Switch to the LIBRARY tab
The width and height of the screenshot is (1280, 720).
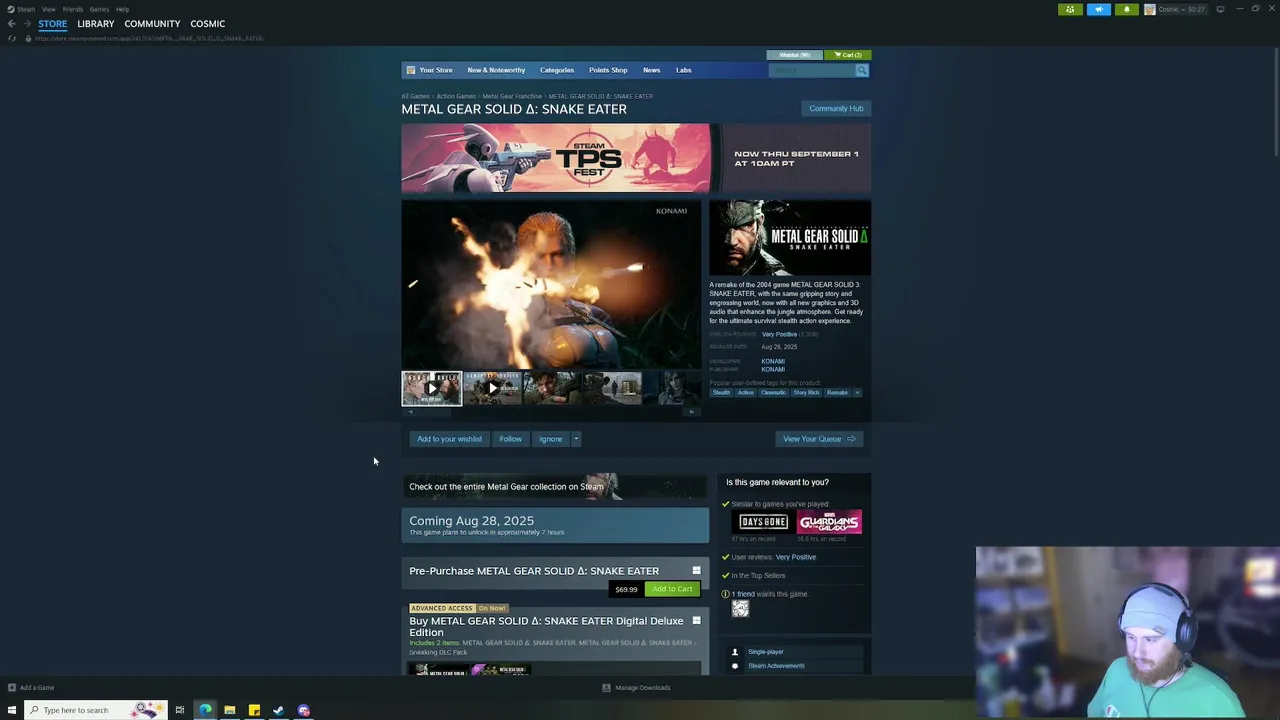[x=96, y=24]
